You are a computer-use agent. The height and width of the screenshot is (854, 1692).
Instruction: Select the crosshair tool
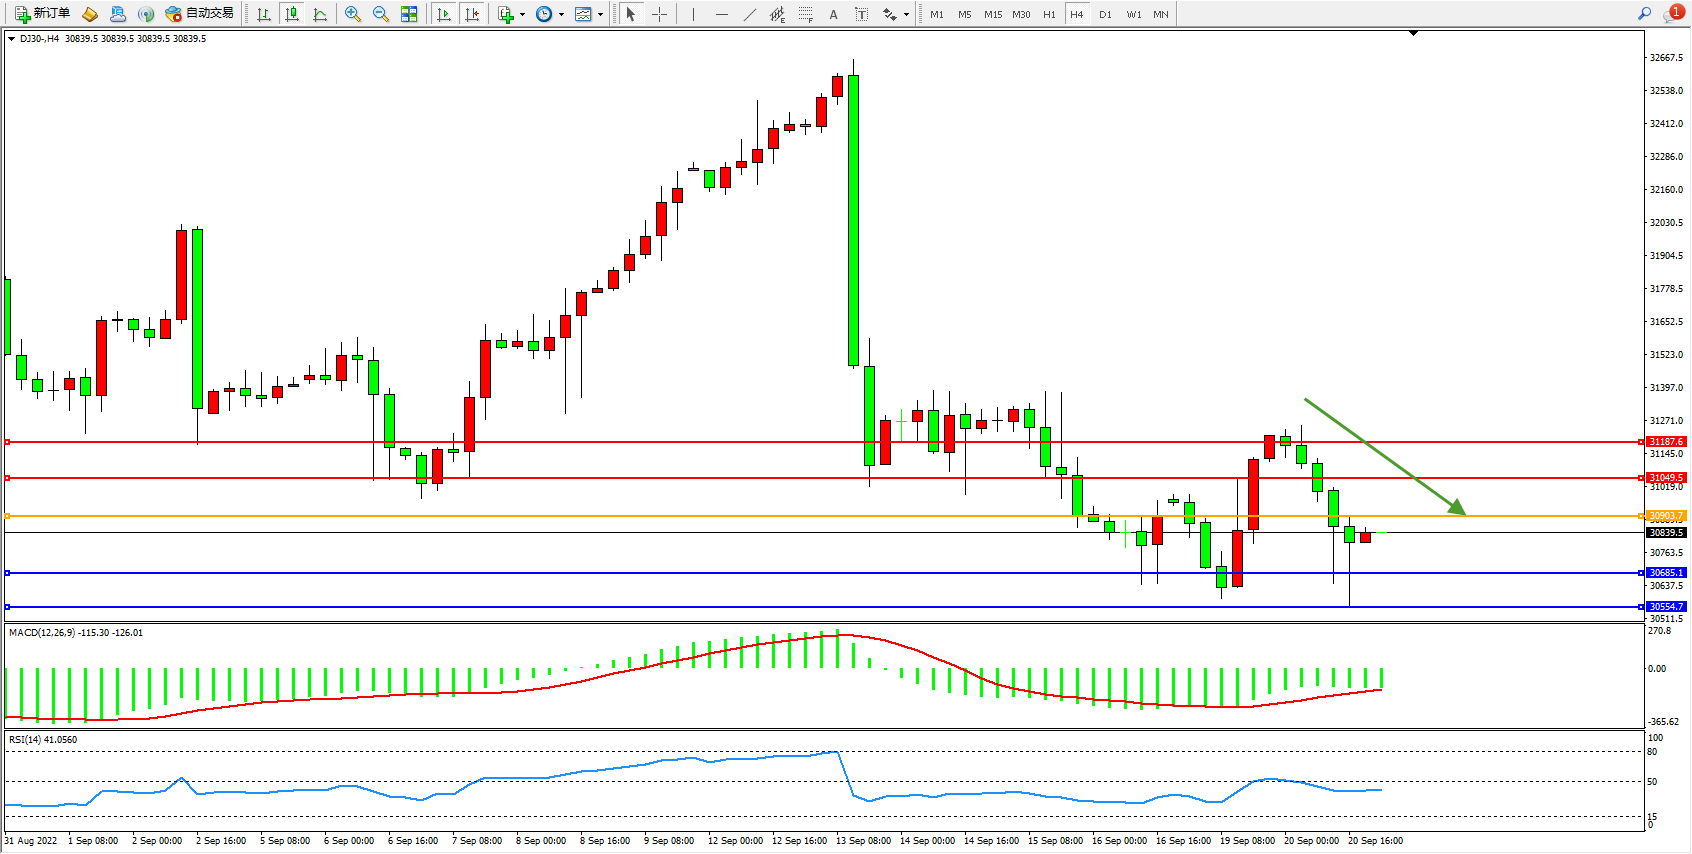(x=659, y=14)
